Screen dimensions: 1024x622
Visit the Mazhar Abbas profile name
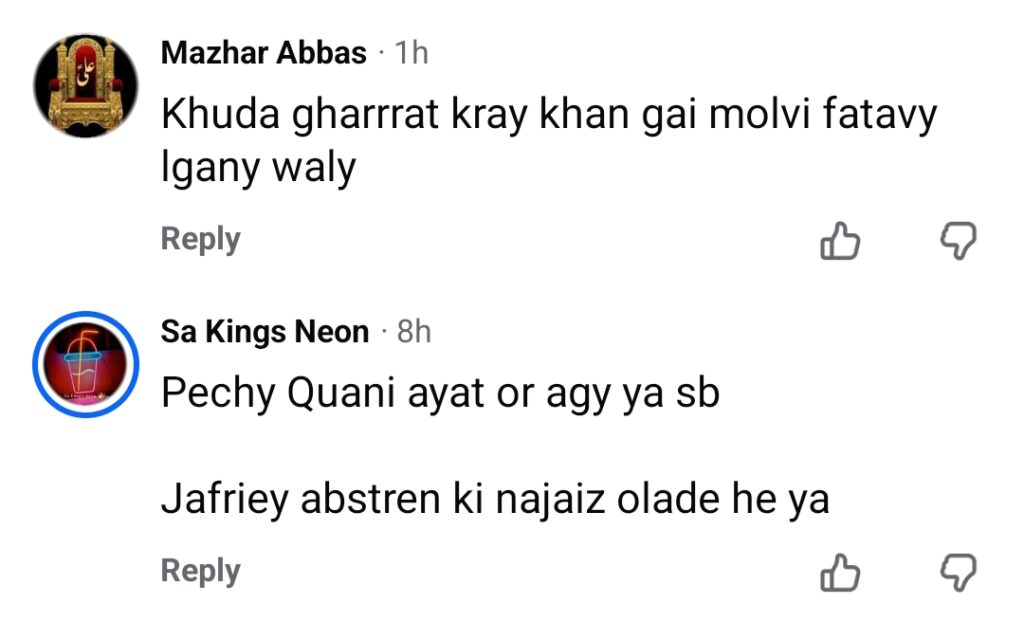[x=264, y=53]
